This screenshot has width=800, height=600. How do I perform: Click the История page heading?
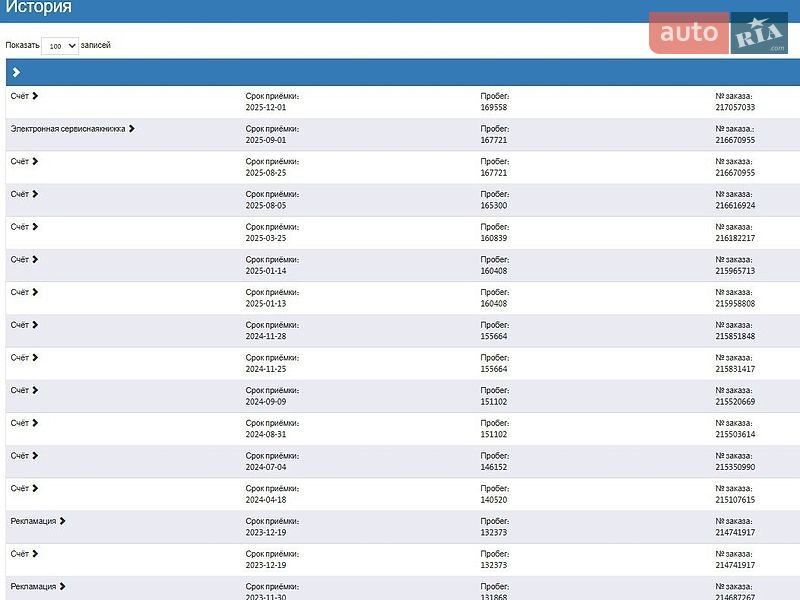[x=39, y=7]
